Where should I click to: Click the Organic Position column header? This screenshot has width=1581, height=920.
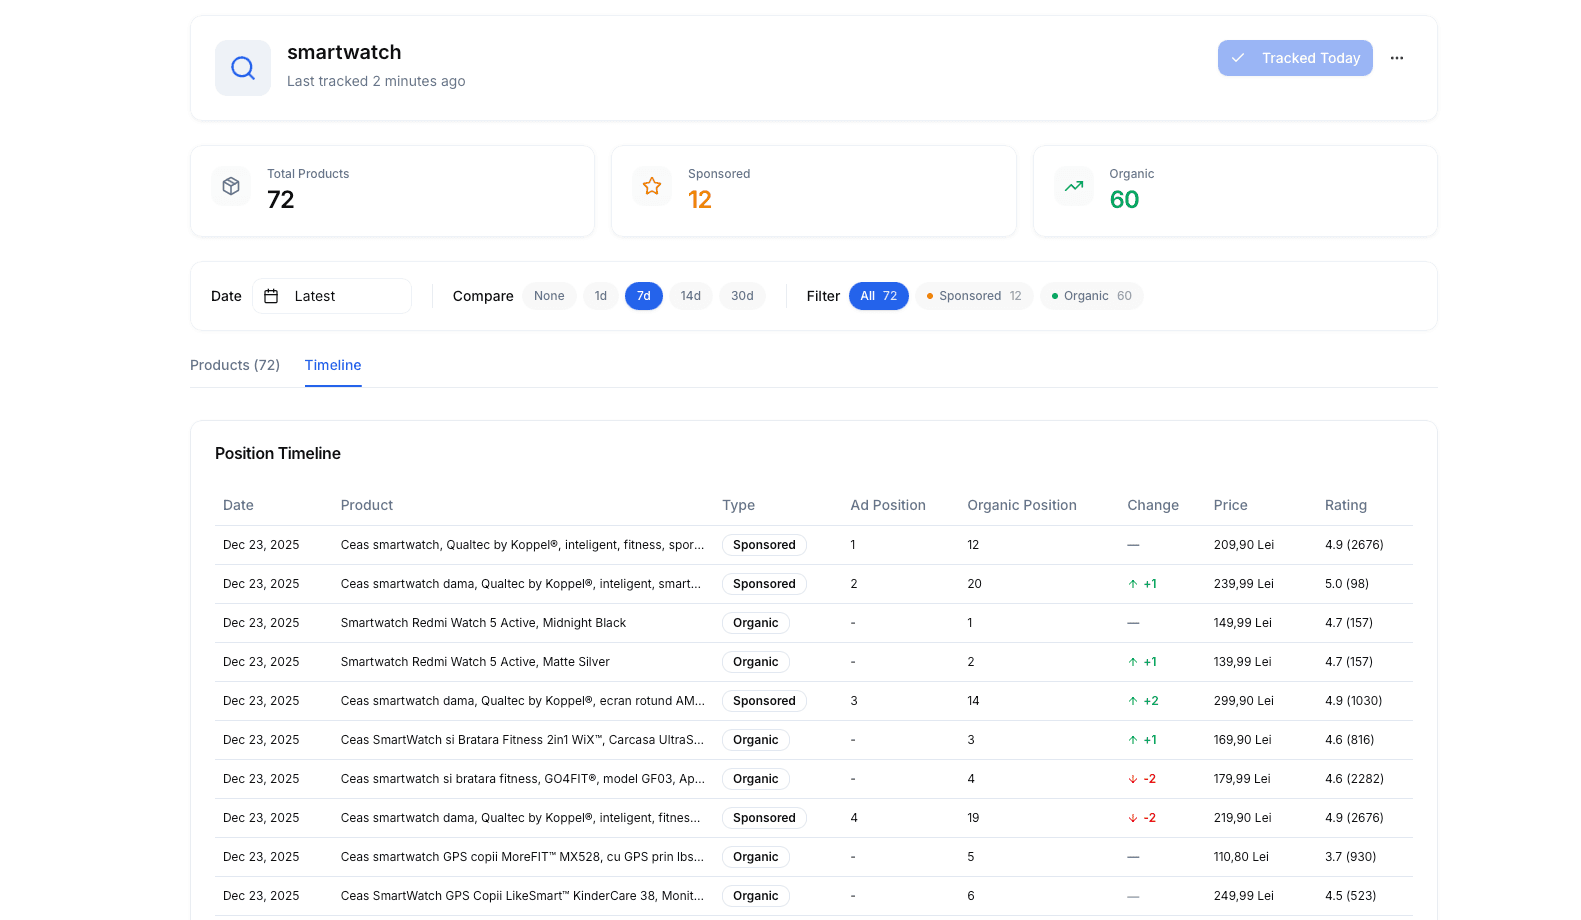coord(1021,505)
